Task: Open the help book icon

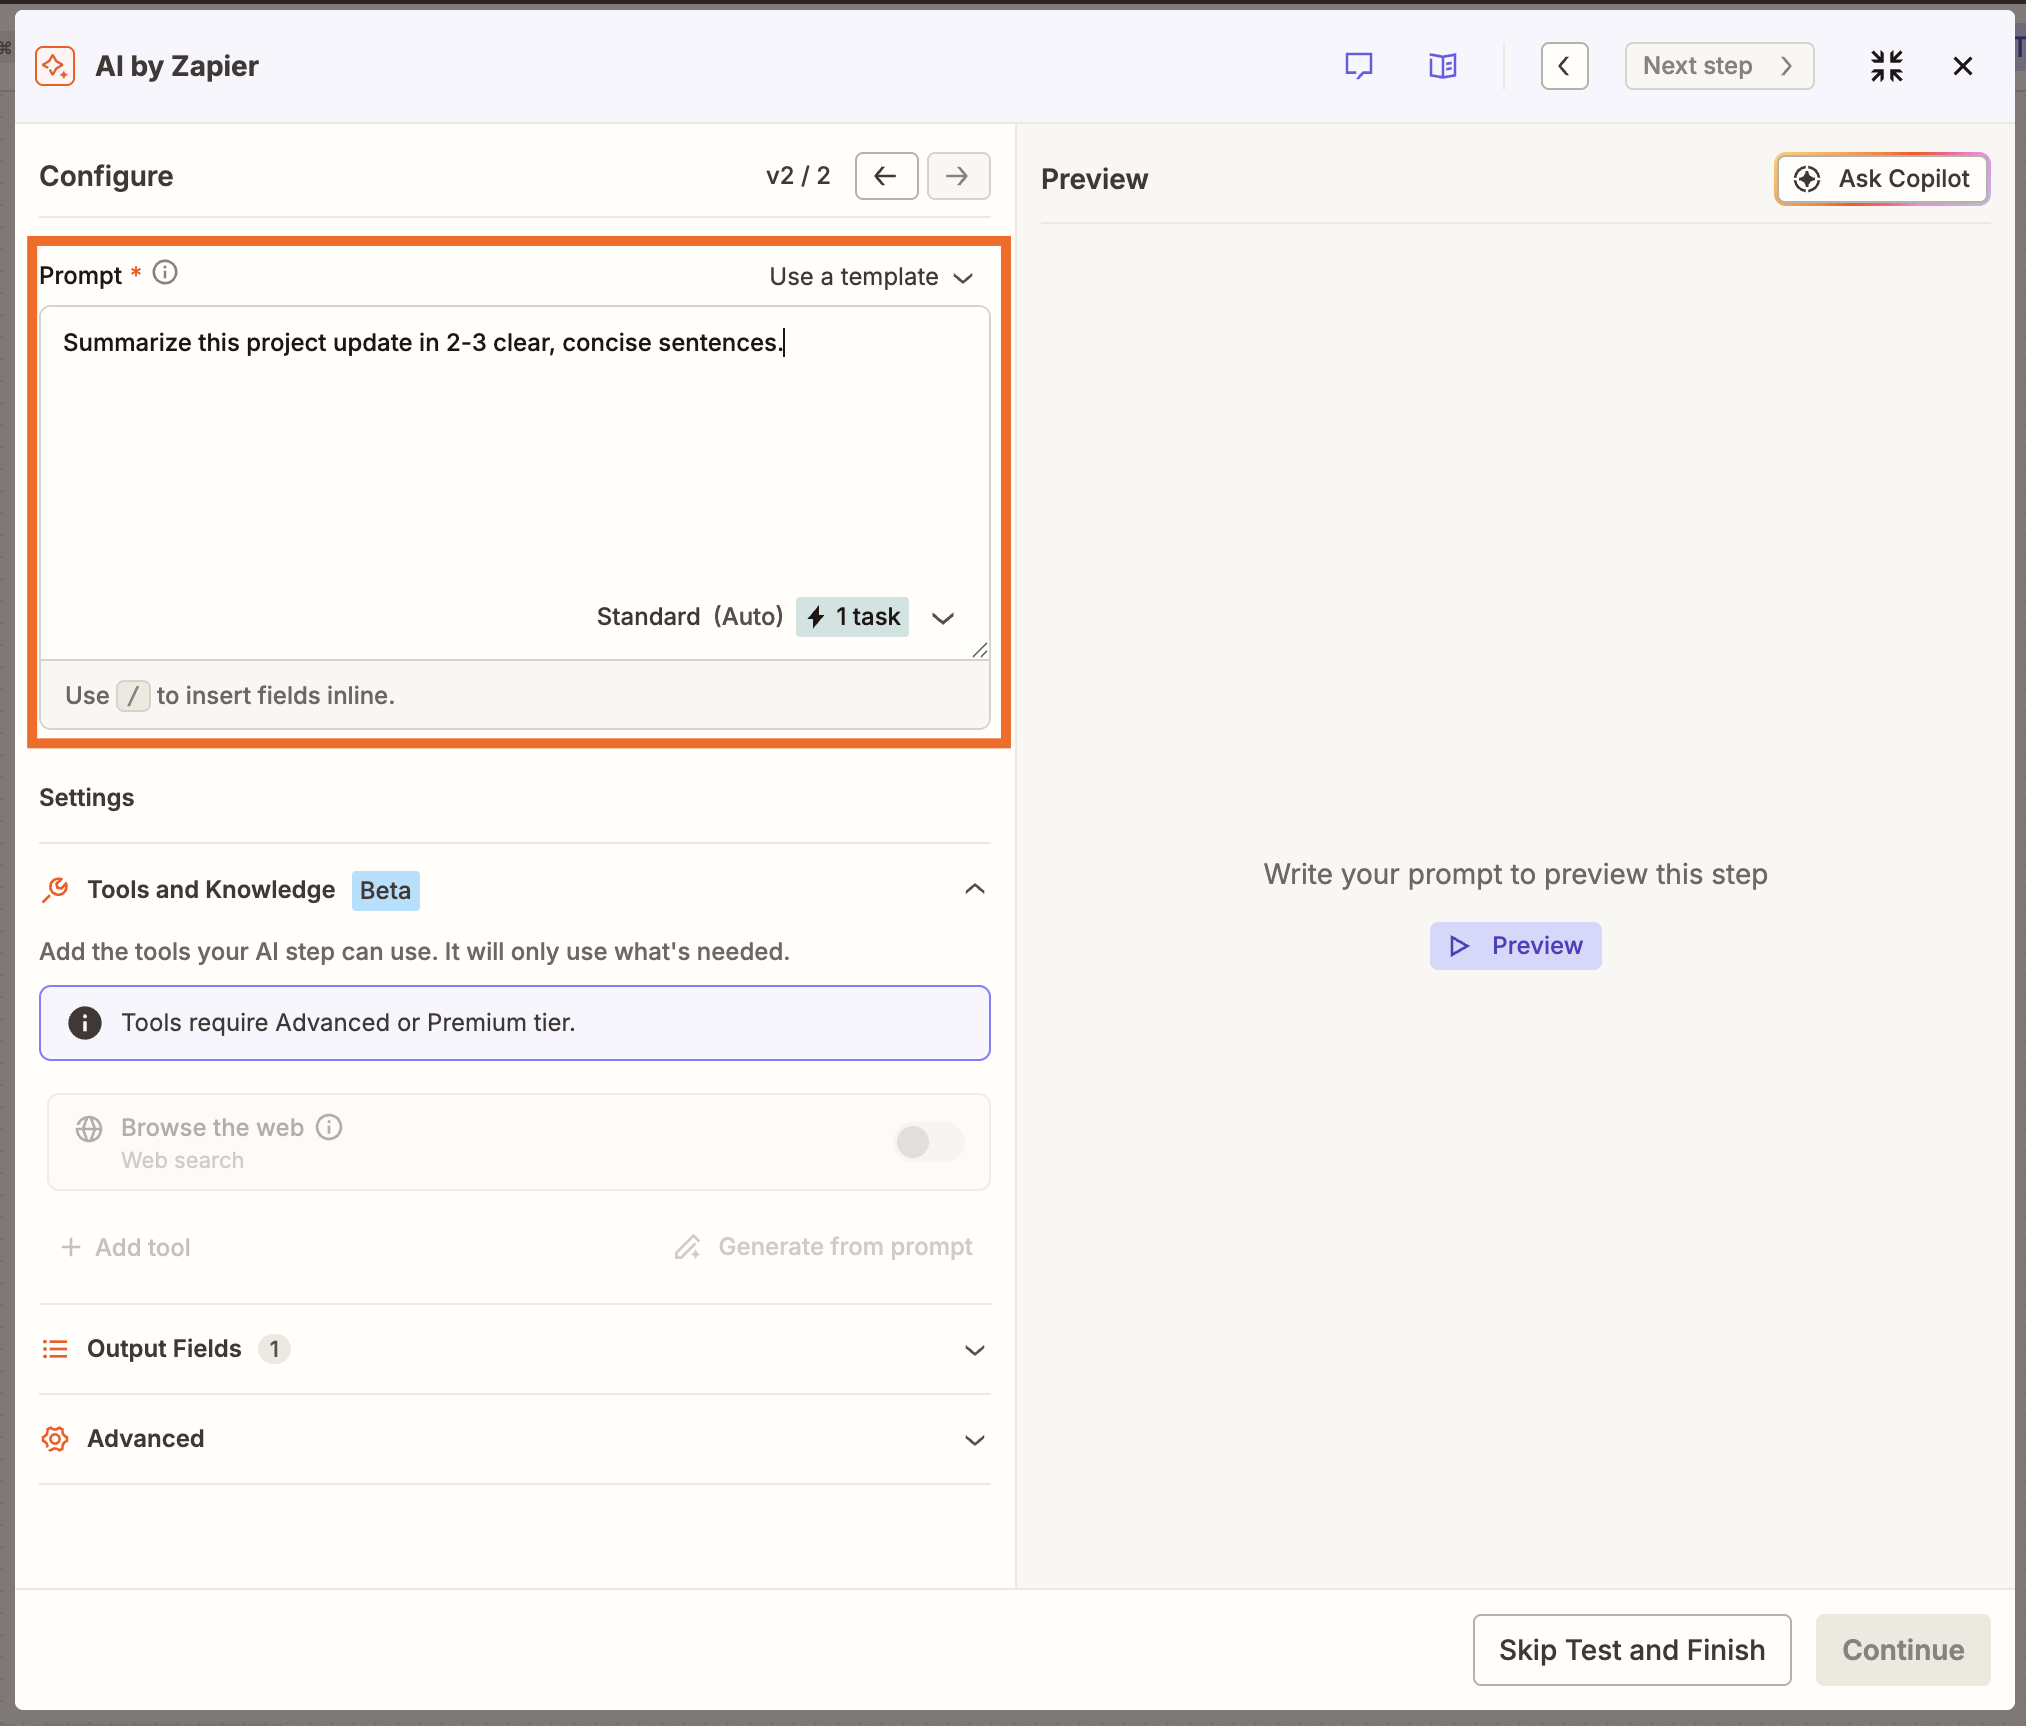Action: 1442,66
